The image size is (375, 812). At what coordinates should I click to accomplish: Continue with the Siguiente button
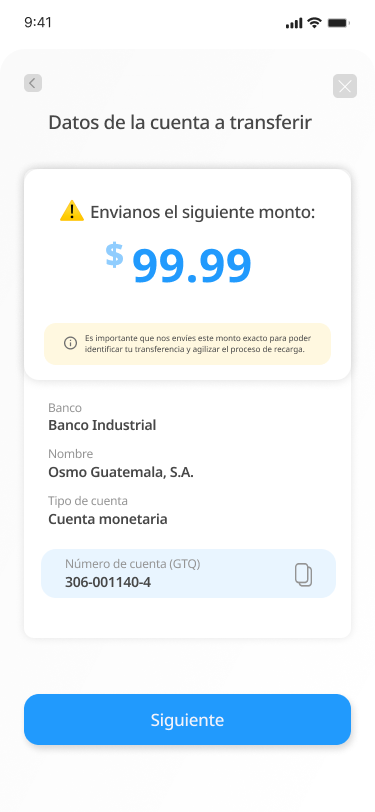pyautogui.click(x=188, y=720)
